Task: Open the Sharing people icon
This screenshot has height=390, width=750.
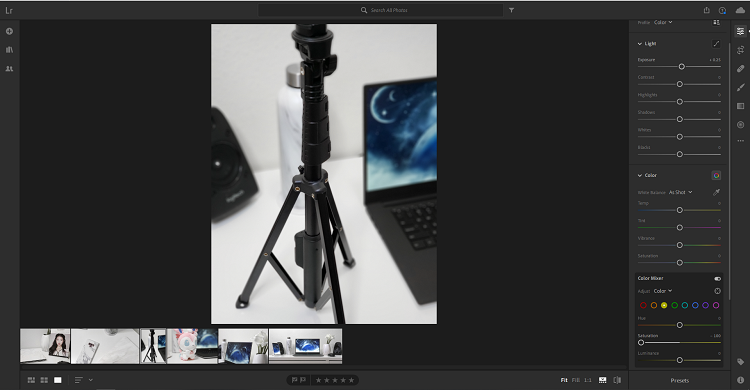Action: click(9, 68)
